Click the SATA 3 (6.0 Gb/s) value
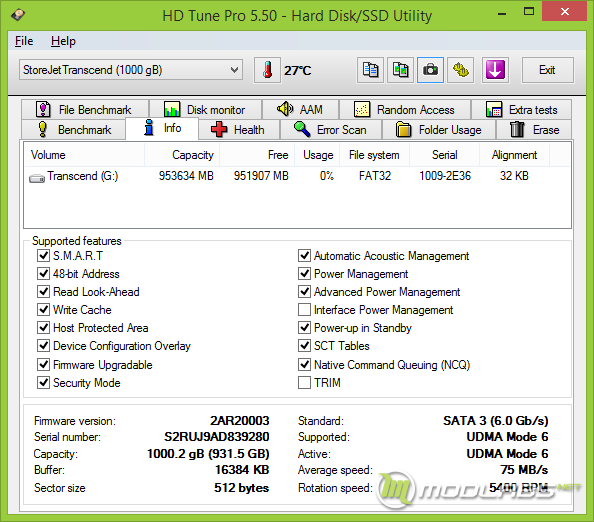Viewport: 594px width, 522px height. (496, 420)
